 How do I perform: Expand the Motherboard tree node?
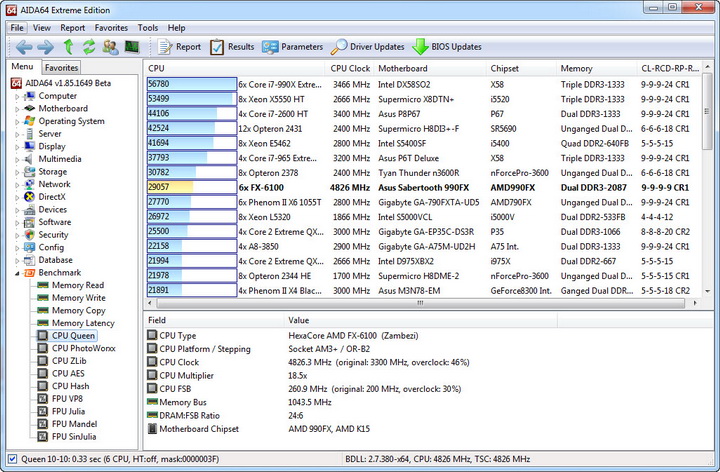coord(17,109)
